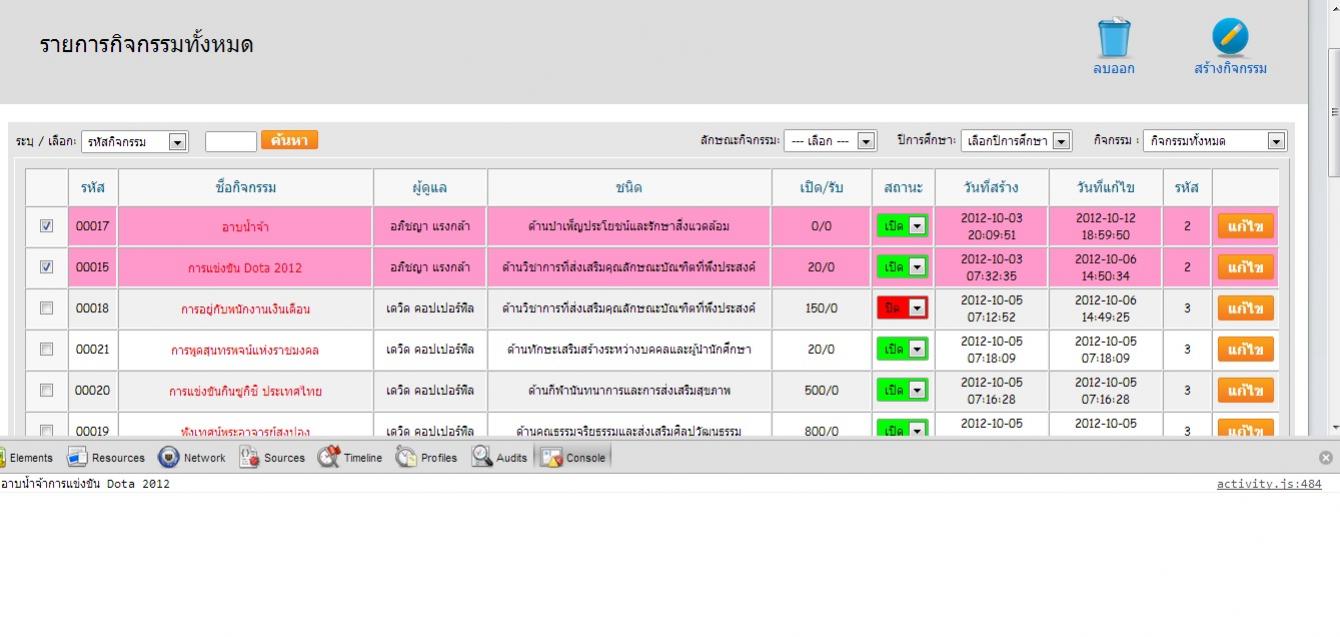Click the orange ค้นหา search button
Screen dimensions: 1340x637
pyautogui.click(x=290, y=140)
